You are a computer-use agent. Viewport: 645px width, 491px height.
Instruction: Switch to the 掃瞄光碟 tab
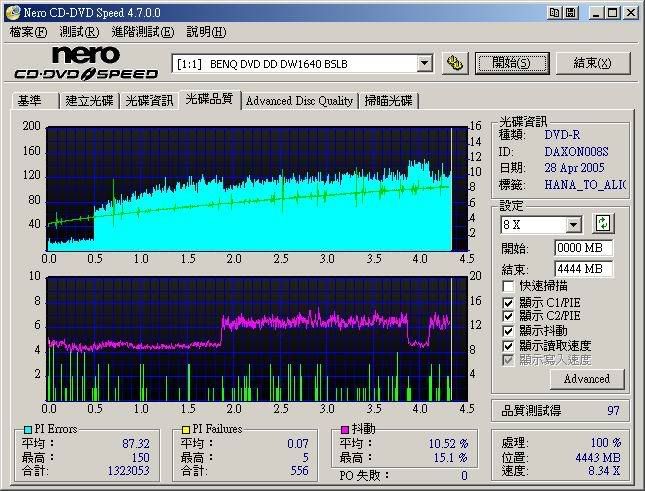point(388,101)
